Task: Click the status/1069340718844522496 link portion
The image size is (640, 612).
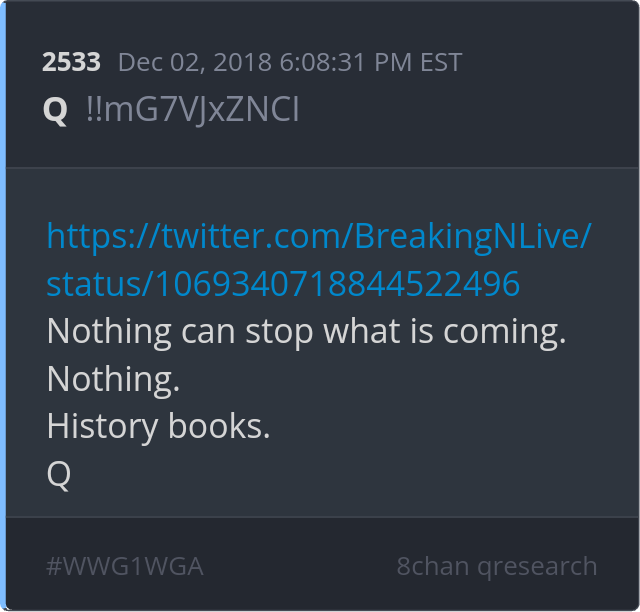Action: tap(283, 284)
